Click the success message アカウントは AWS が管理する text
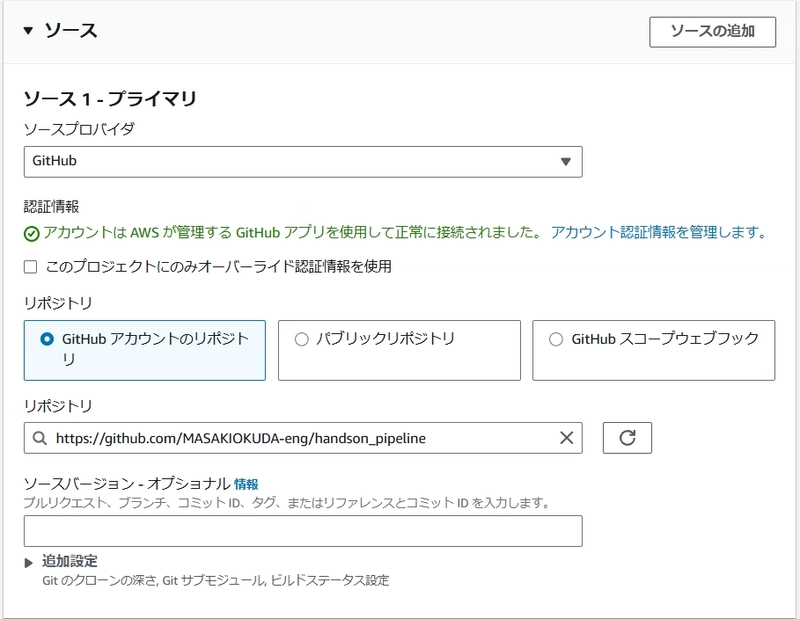 tap(292, 233)
